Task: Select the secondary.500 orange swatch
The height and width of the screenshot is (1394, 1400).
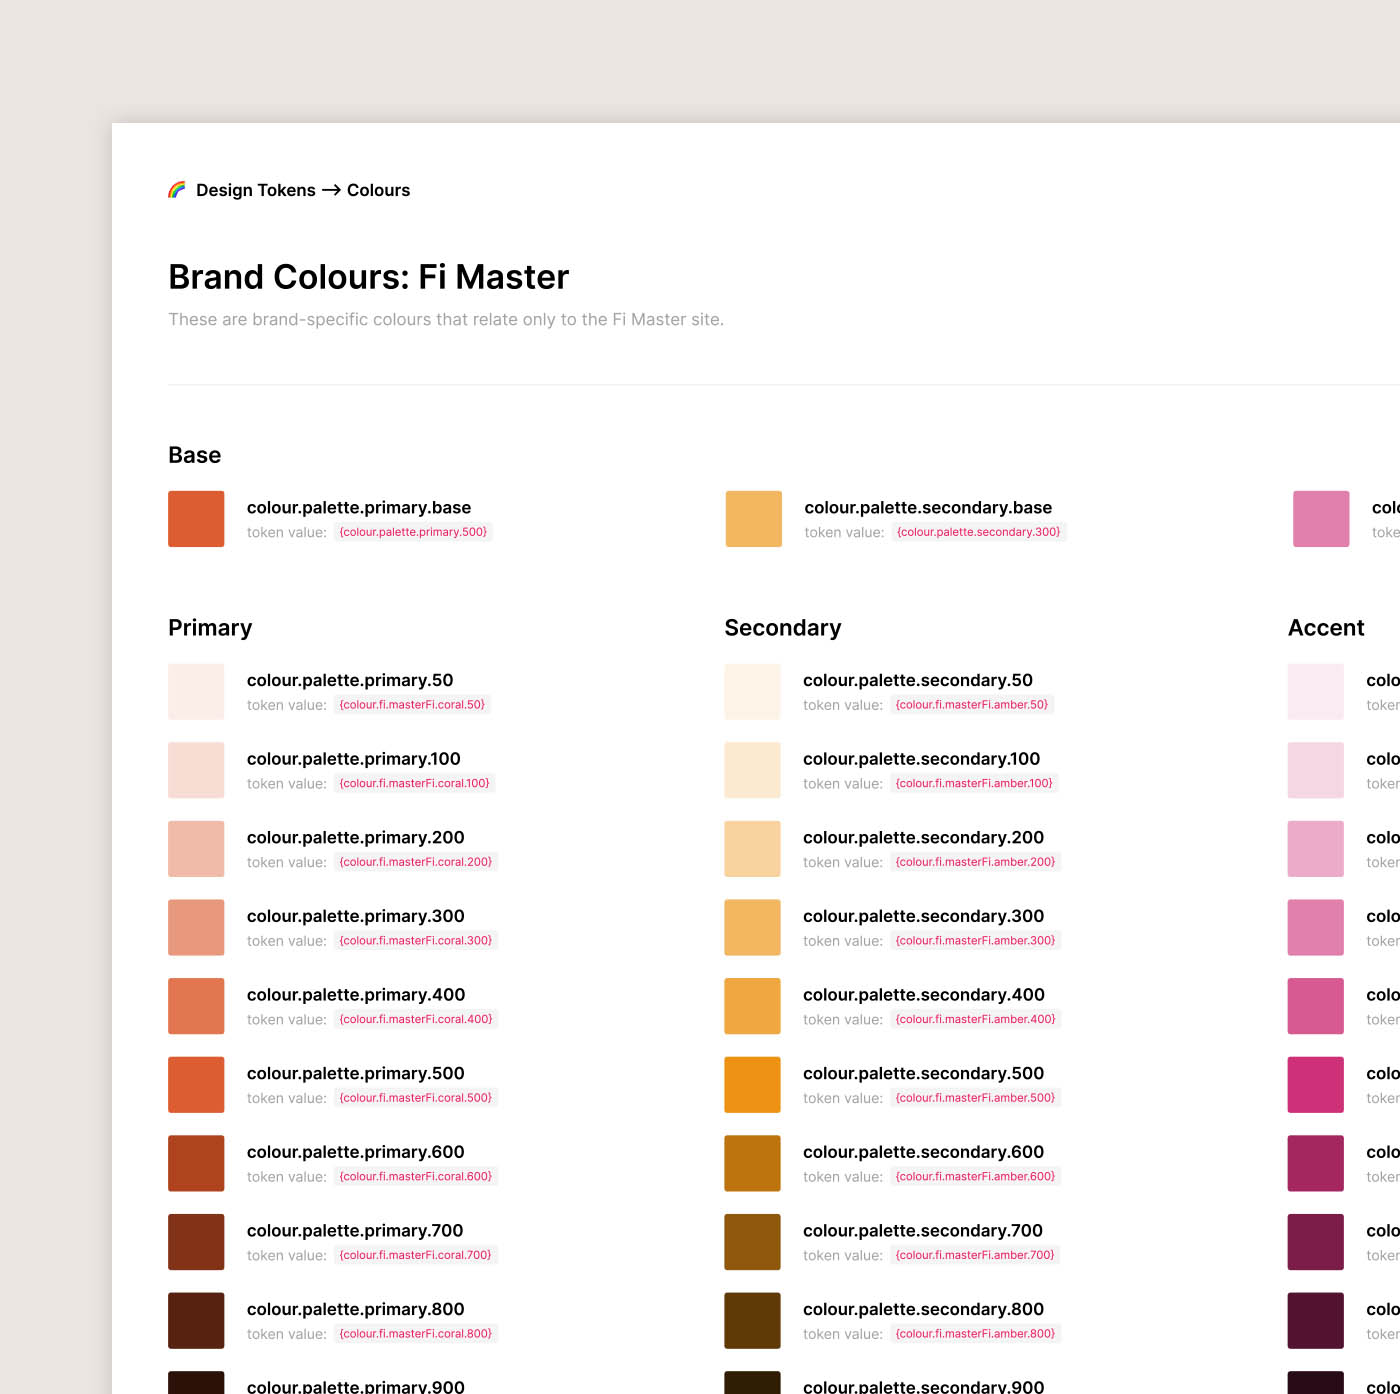Action: click(x=753, y=1085)
